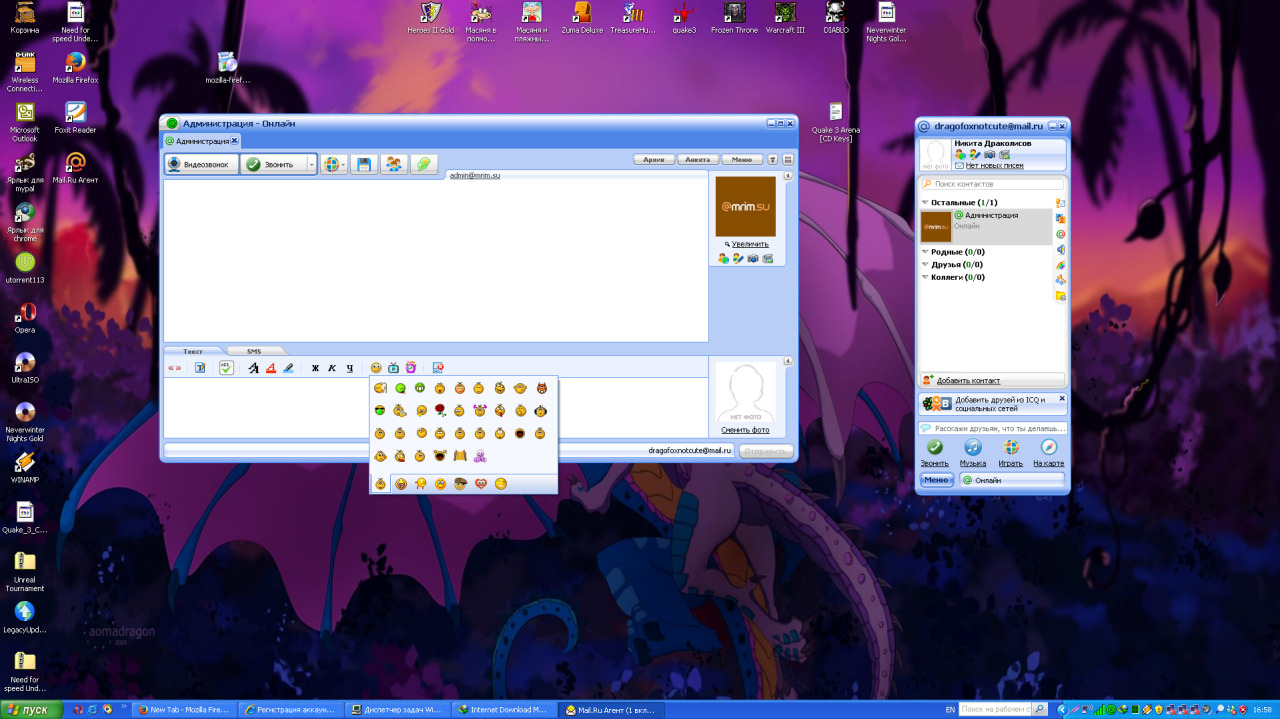Open the dropdown arrow next to Звонить
1280x719 pixels.
click(311, 165)
